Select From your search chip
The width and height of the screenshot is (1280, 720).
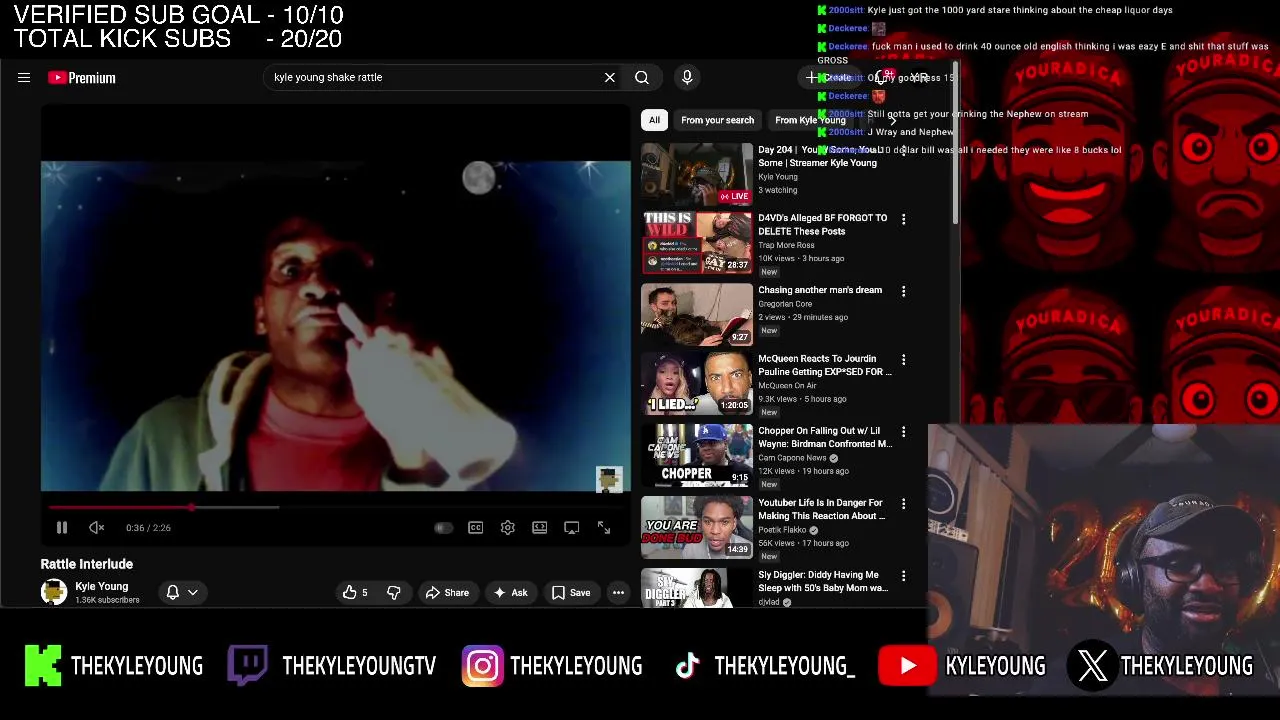pyautogui.click(x=717, y=120)
